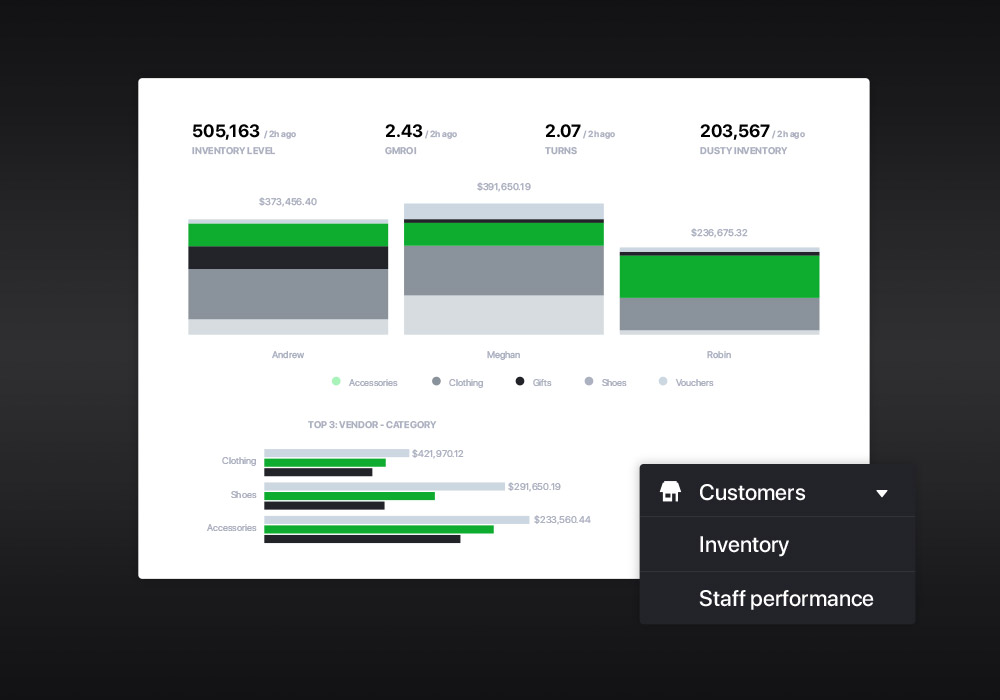Viewport: 1000px width, 700px height.
Task: Click the store icon beside Customers
Action: pyautogui.click(x=670, y=492)
